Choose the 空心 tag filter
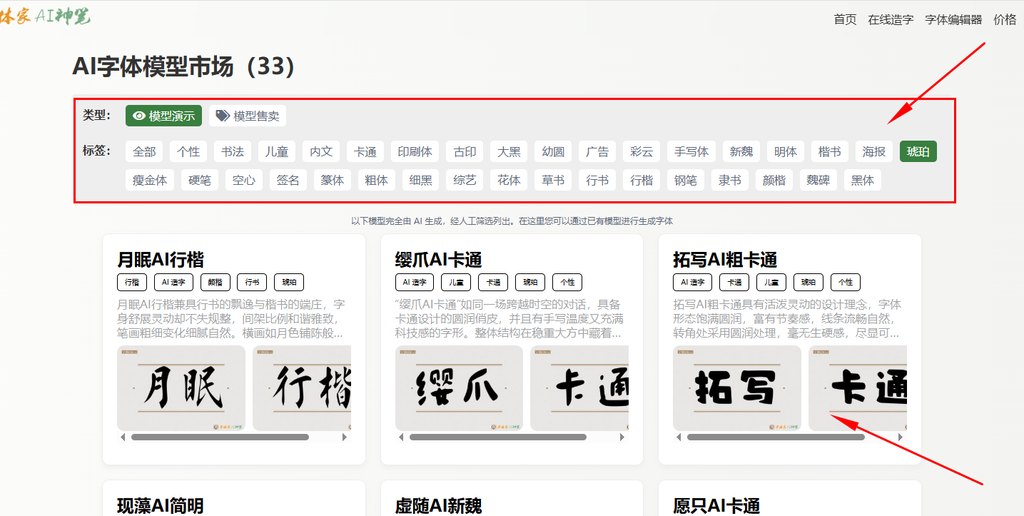The width and height of the screenshot is (1024, 516). click(x=244, y=180)
